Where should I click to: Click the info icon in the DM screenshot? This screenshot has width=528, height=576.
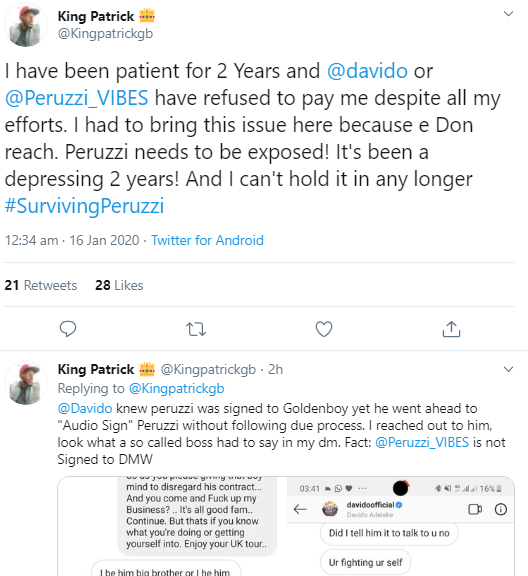click(x=501, y=509)
